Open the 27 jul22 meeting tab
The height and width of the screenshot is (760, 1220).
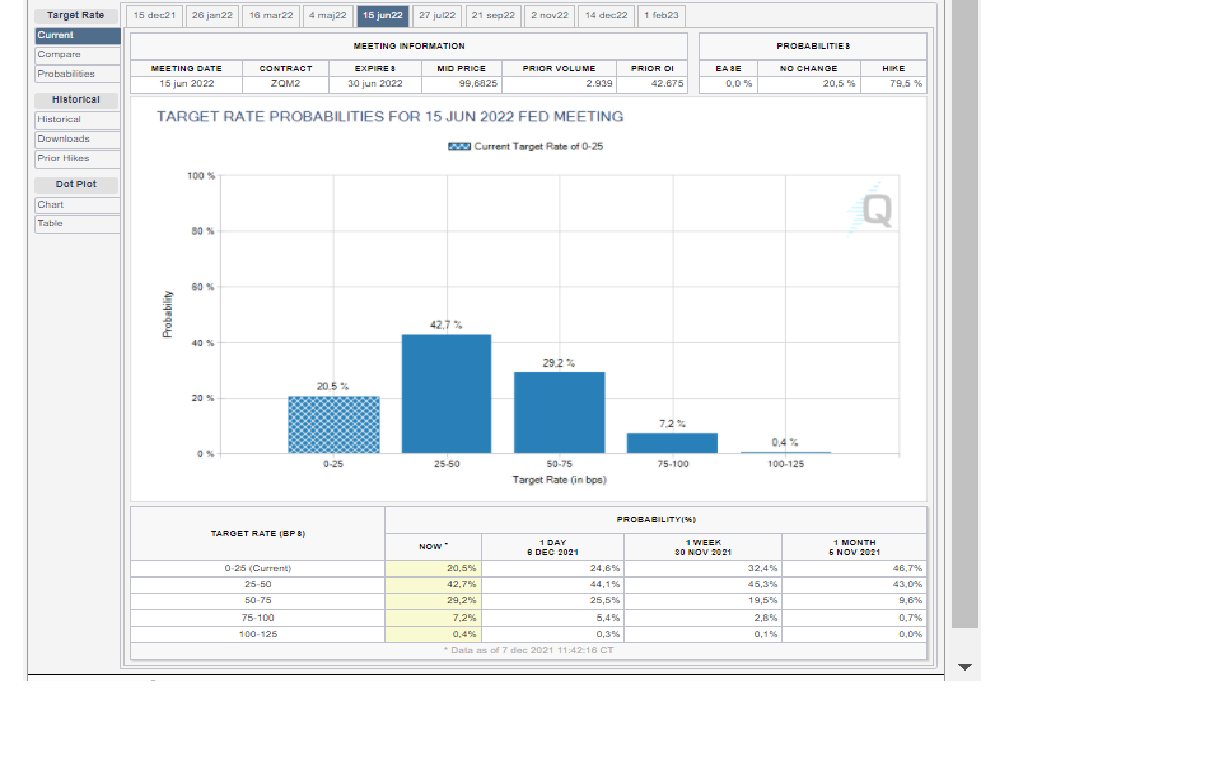tap(437, 16)
